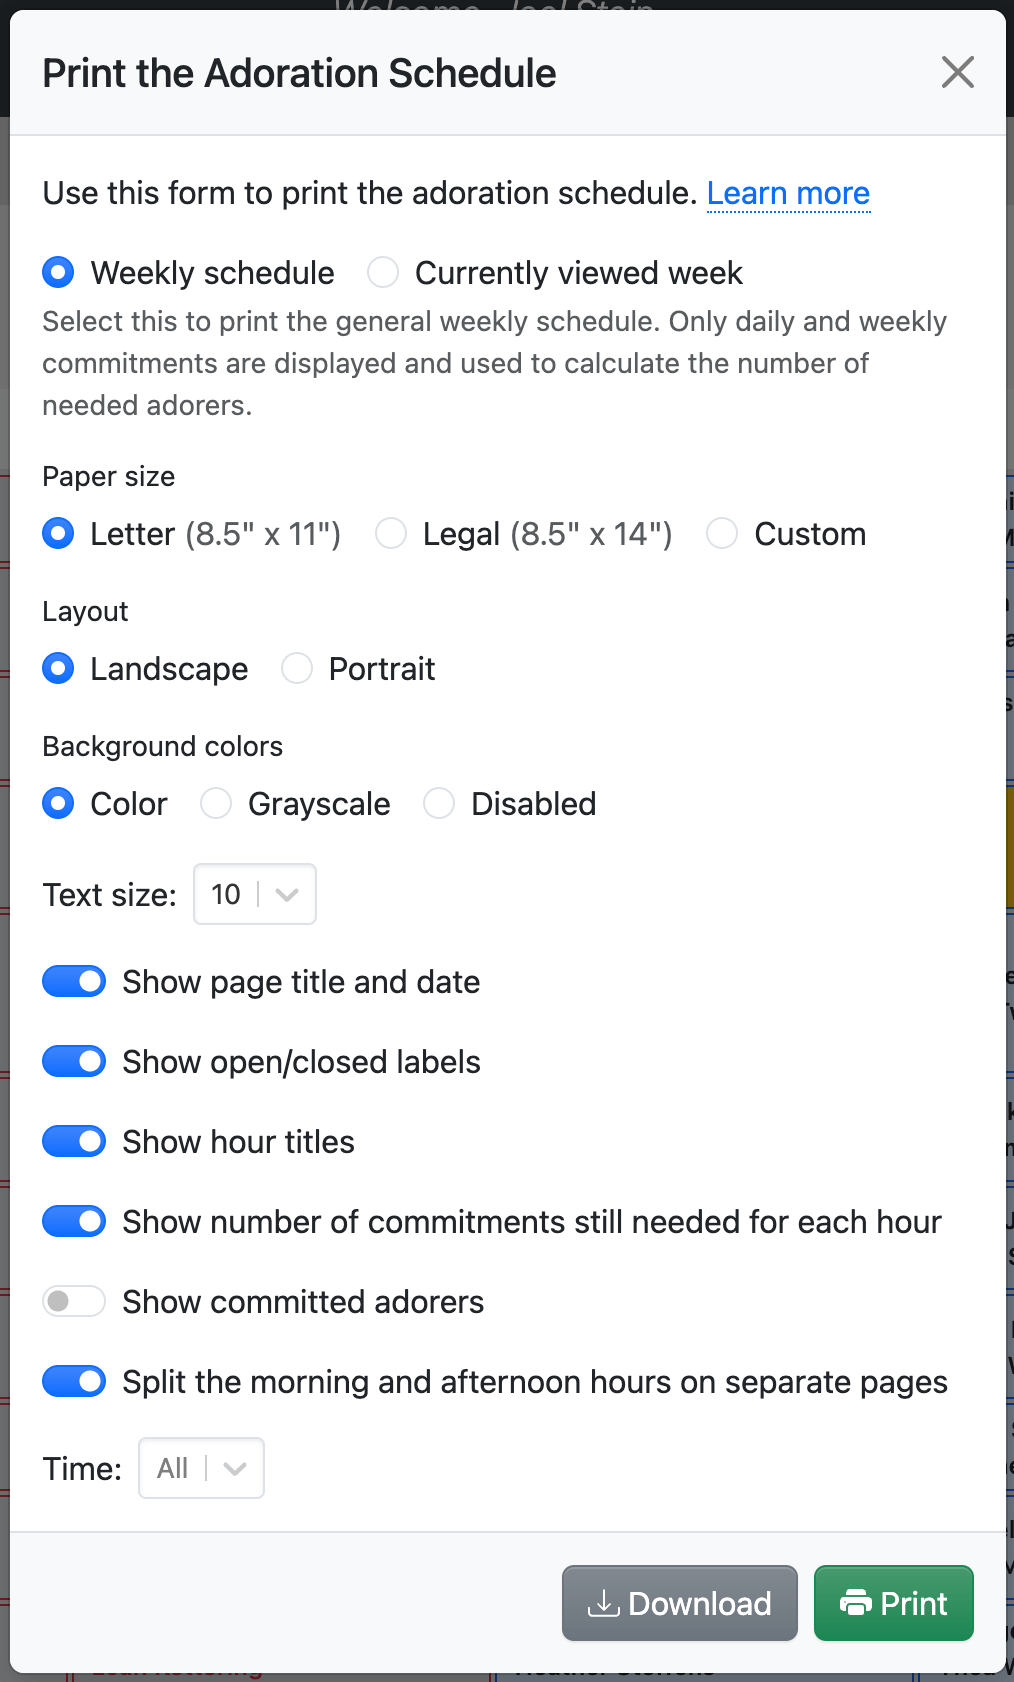The width and height of the screenshot is (1014, 1682).
Task: Expand the Time dropdown
Action: [201, 1468]
